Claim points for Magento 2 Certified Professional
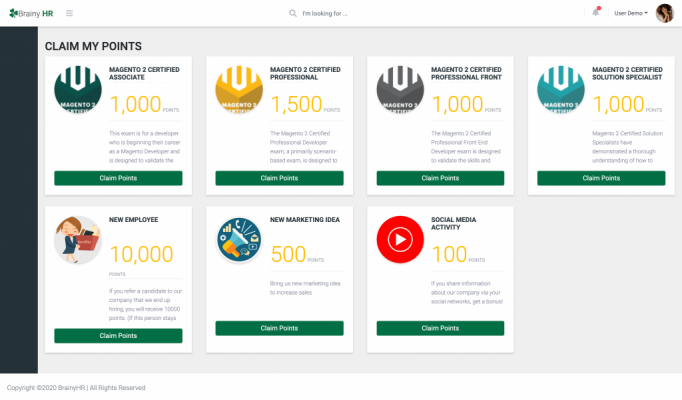Viewport: 682px width, 400px height. click(x=279, y=178)
